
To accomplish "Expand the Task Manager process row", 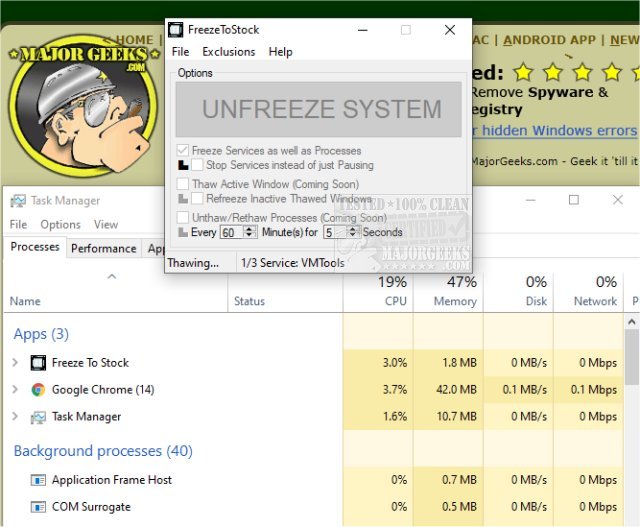I will coord(15,417).
